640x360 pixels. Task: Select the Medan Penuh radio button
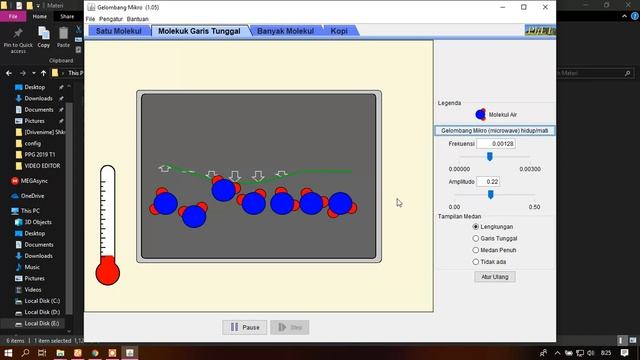pyautogui.click(x=476, y=250)
